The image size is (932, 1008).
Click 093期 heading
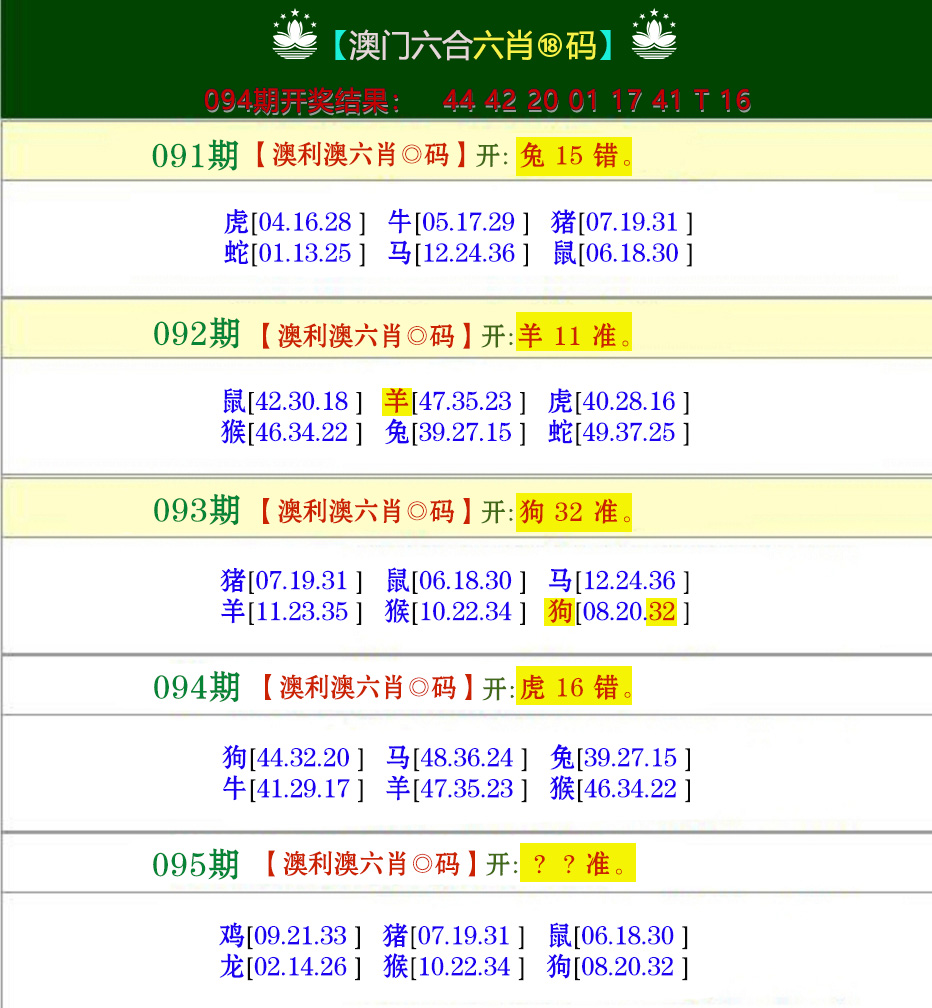click(197, 510)
